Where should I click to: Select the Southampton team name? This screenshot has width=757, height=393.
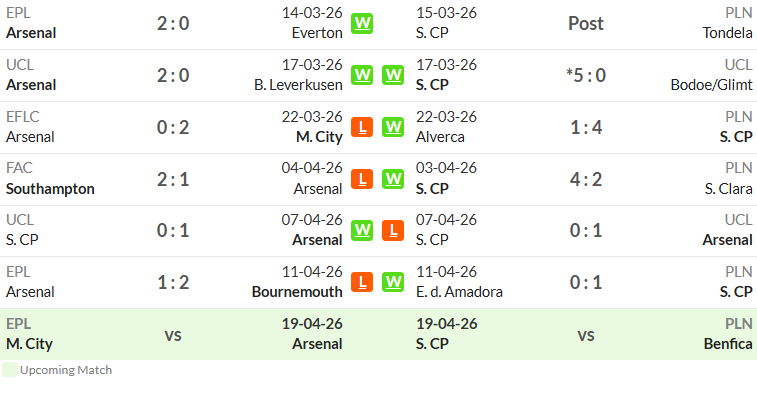(50, 189)
